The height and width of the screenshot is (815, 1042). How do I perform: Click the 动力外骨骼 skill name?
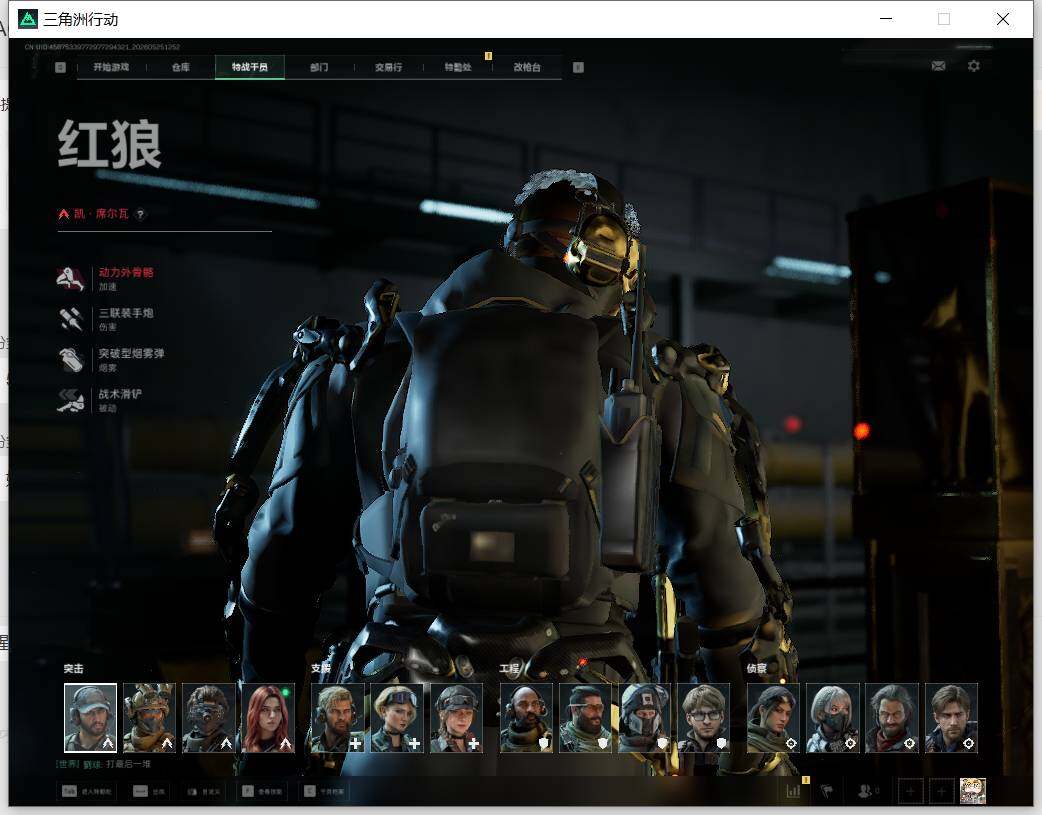(x=126, y=273)
